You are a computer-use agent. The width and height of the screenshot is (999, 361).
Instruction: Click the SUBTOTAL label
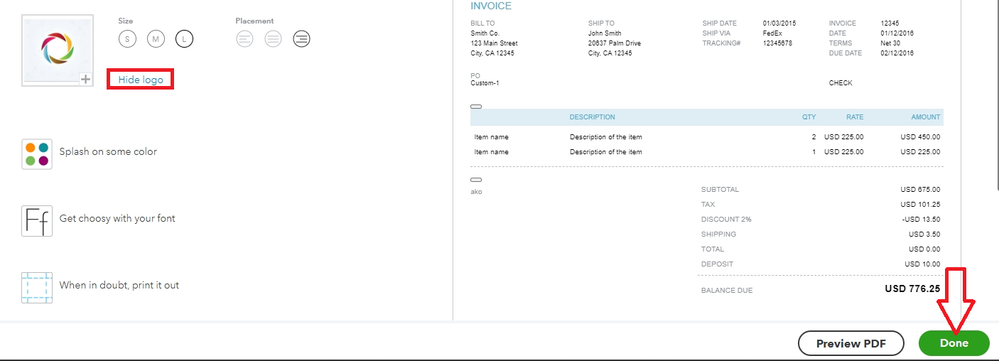(x=720, y=189)
